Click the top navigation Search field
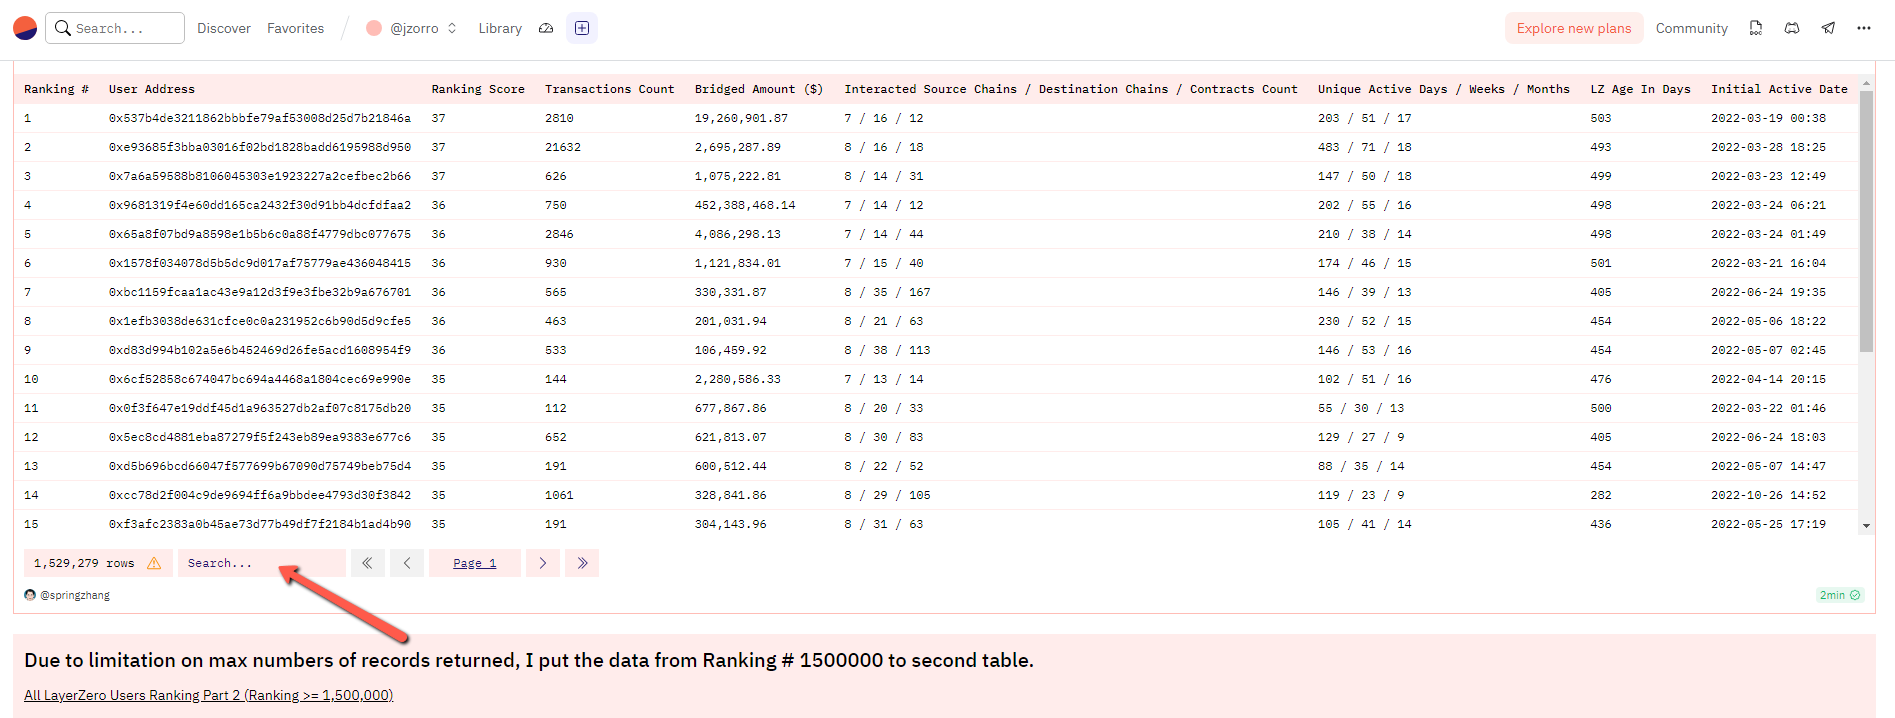 pos(115,28)
